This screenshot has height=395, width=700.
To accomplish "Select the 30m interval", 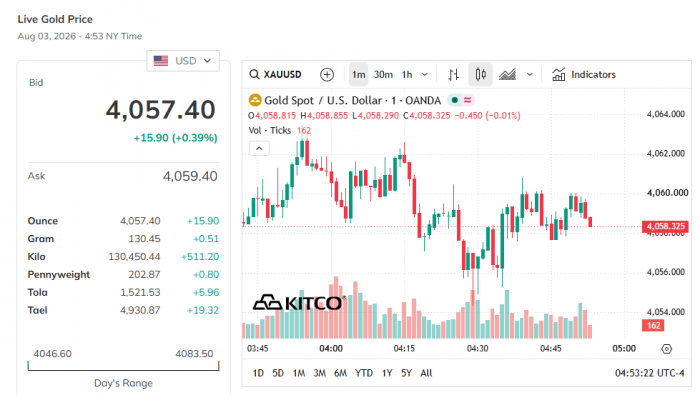I will (x=383, y=75).
